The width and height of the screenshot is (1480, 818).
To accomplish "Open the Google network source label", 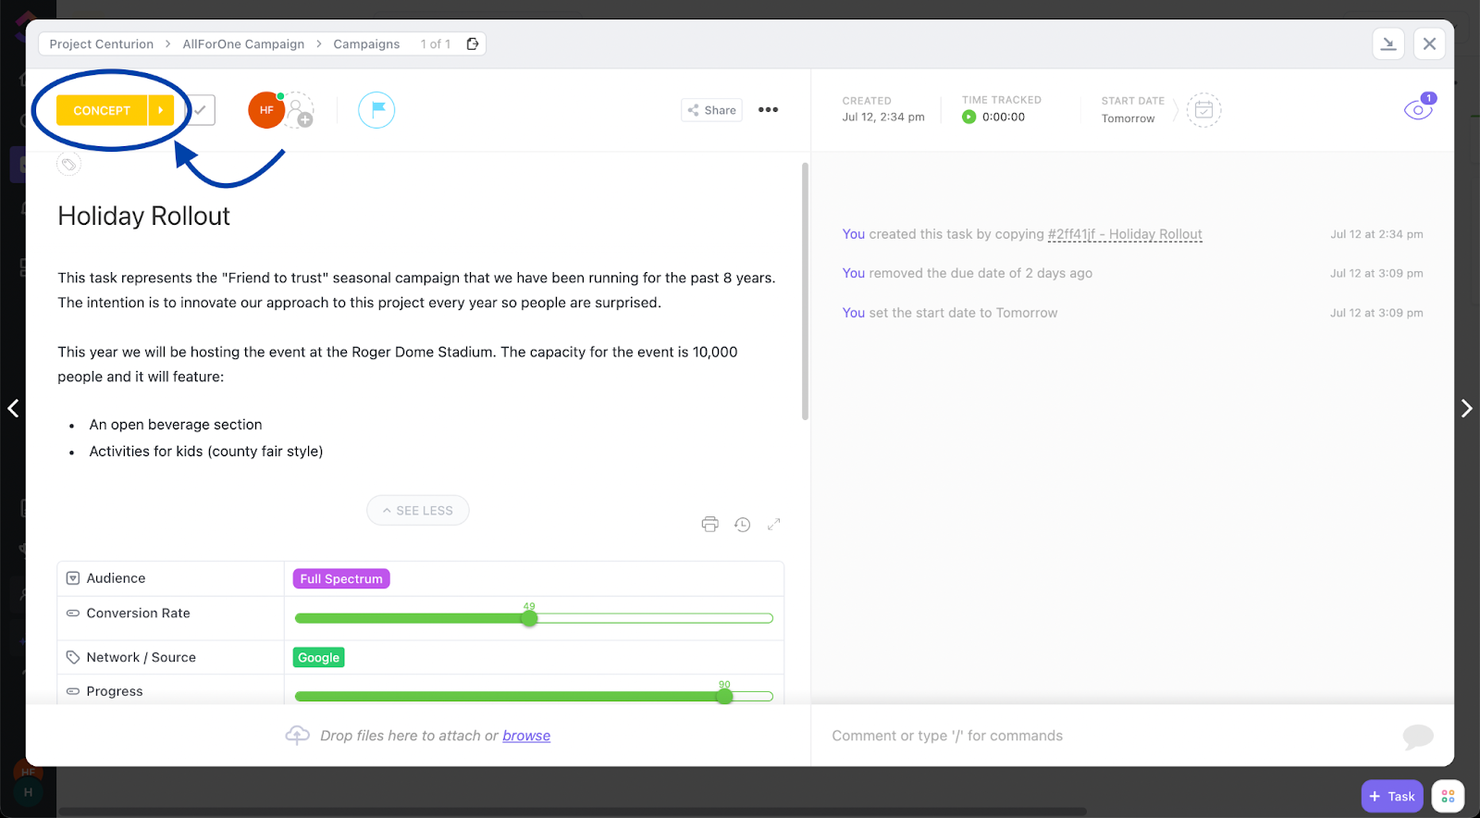I will 319,657.
